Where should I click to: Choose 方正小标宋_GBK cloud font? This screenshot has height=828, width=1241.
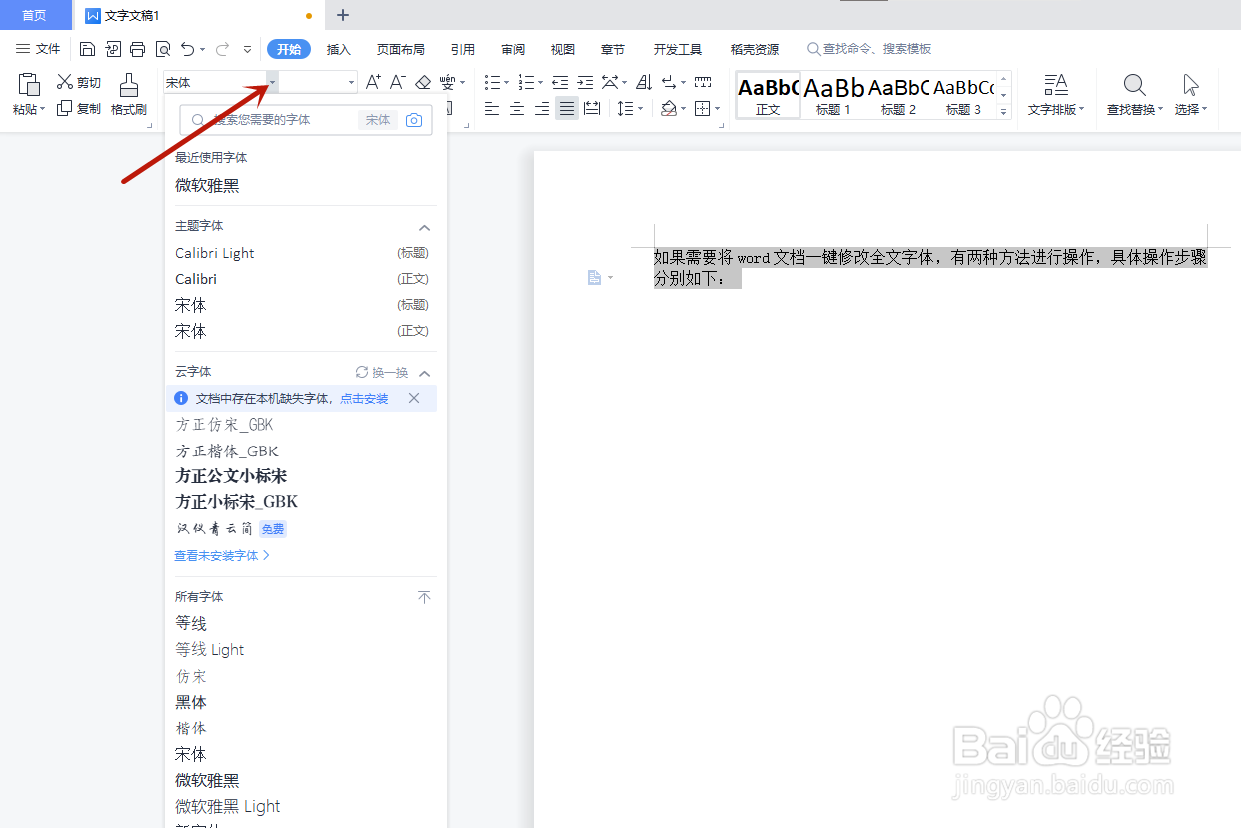tap(237, 502)
